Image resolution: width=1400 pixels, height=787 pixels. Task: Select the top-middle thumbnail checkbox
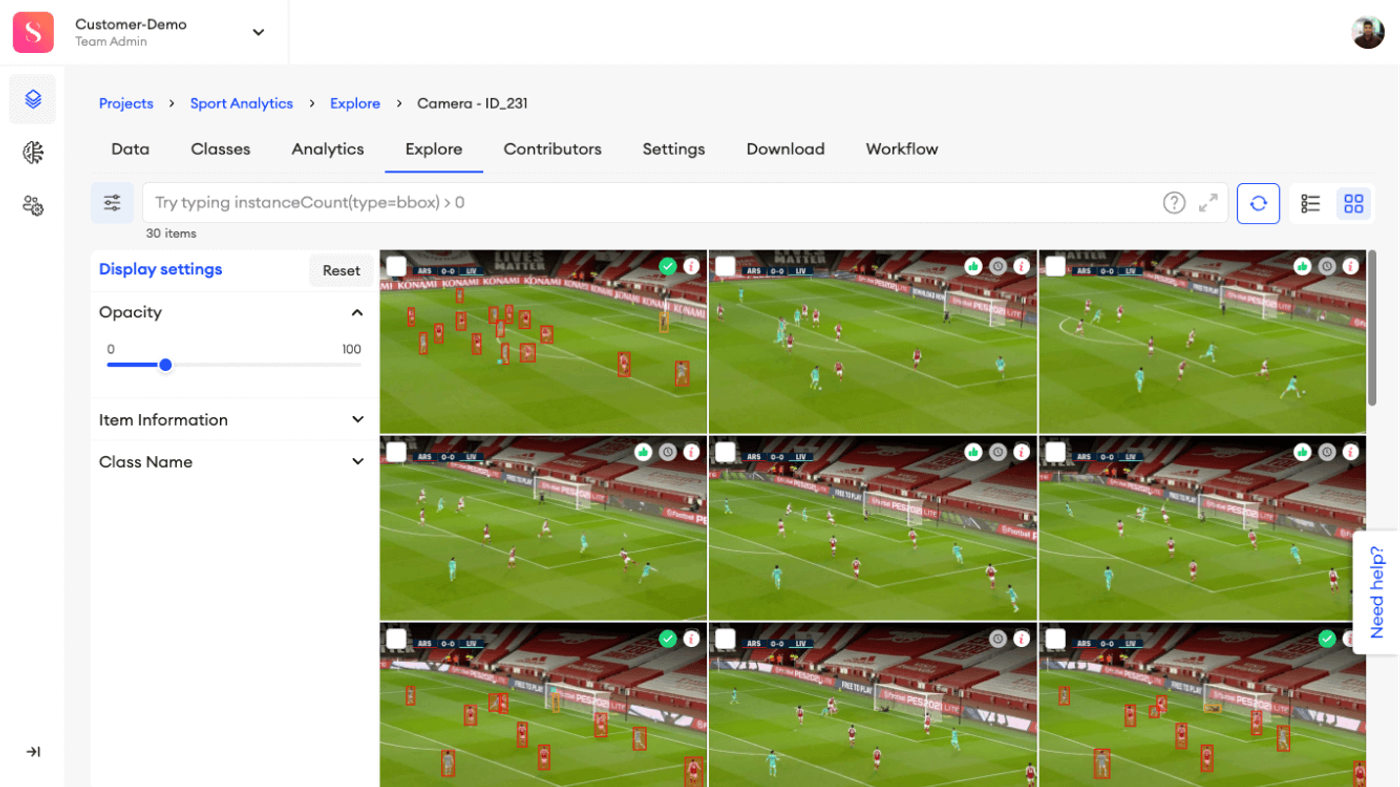725,266
